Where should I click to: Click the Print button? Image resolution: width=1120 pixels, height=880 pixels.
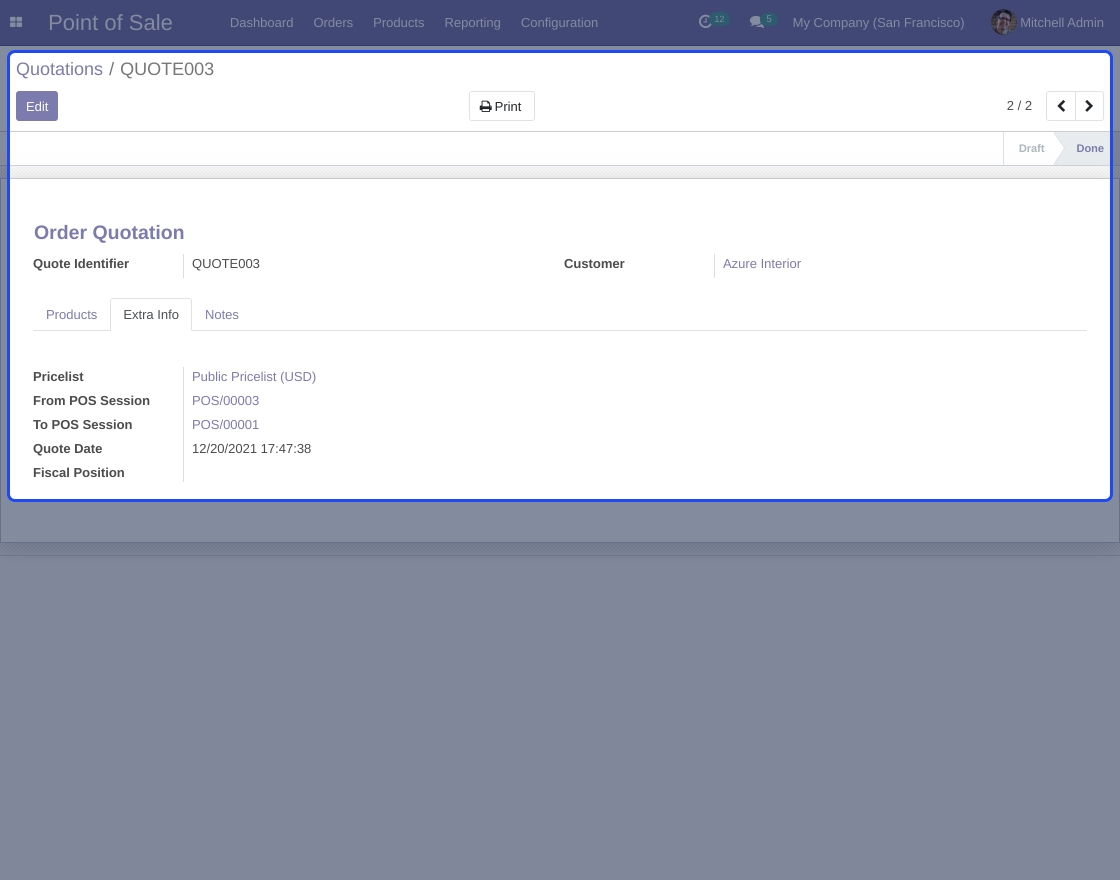pos(501,106)
